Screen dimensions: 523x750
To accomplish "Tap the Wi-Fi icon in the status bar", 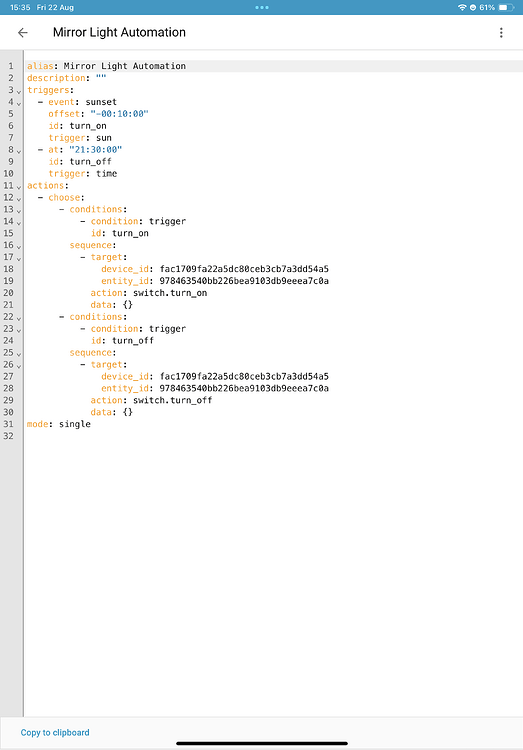I will click(x=462, y=7).
